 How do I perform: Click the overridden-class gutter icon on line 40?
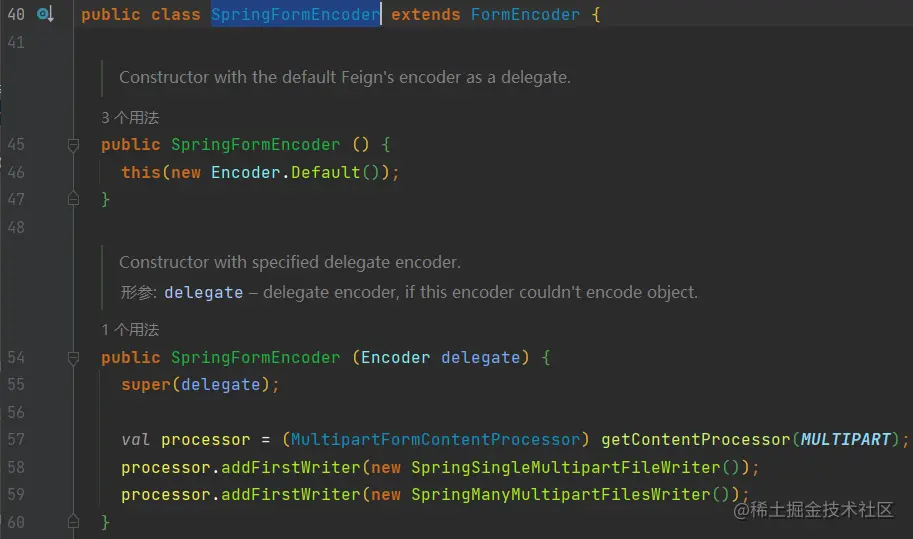45,14
